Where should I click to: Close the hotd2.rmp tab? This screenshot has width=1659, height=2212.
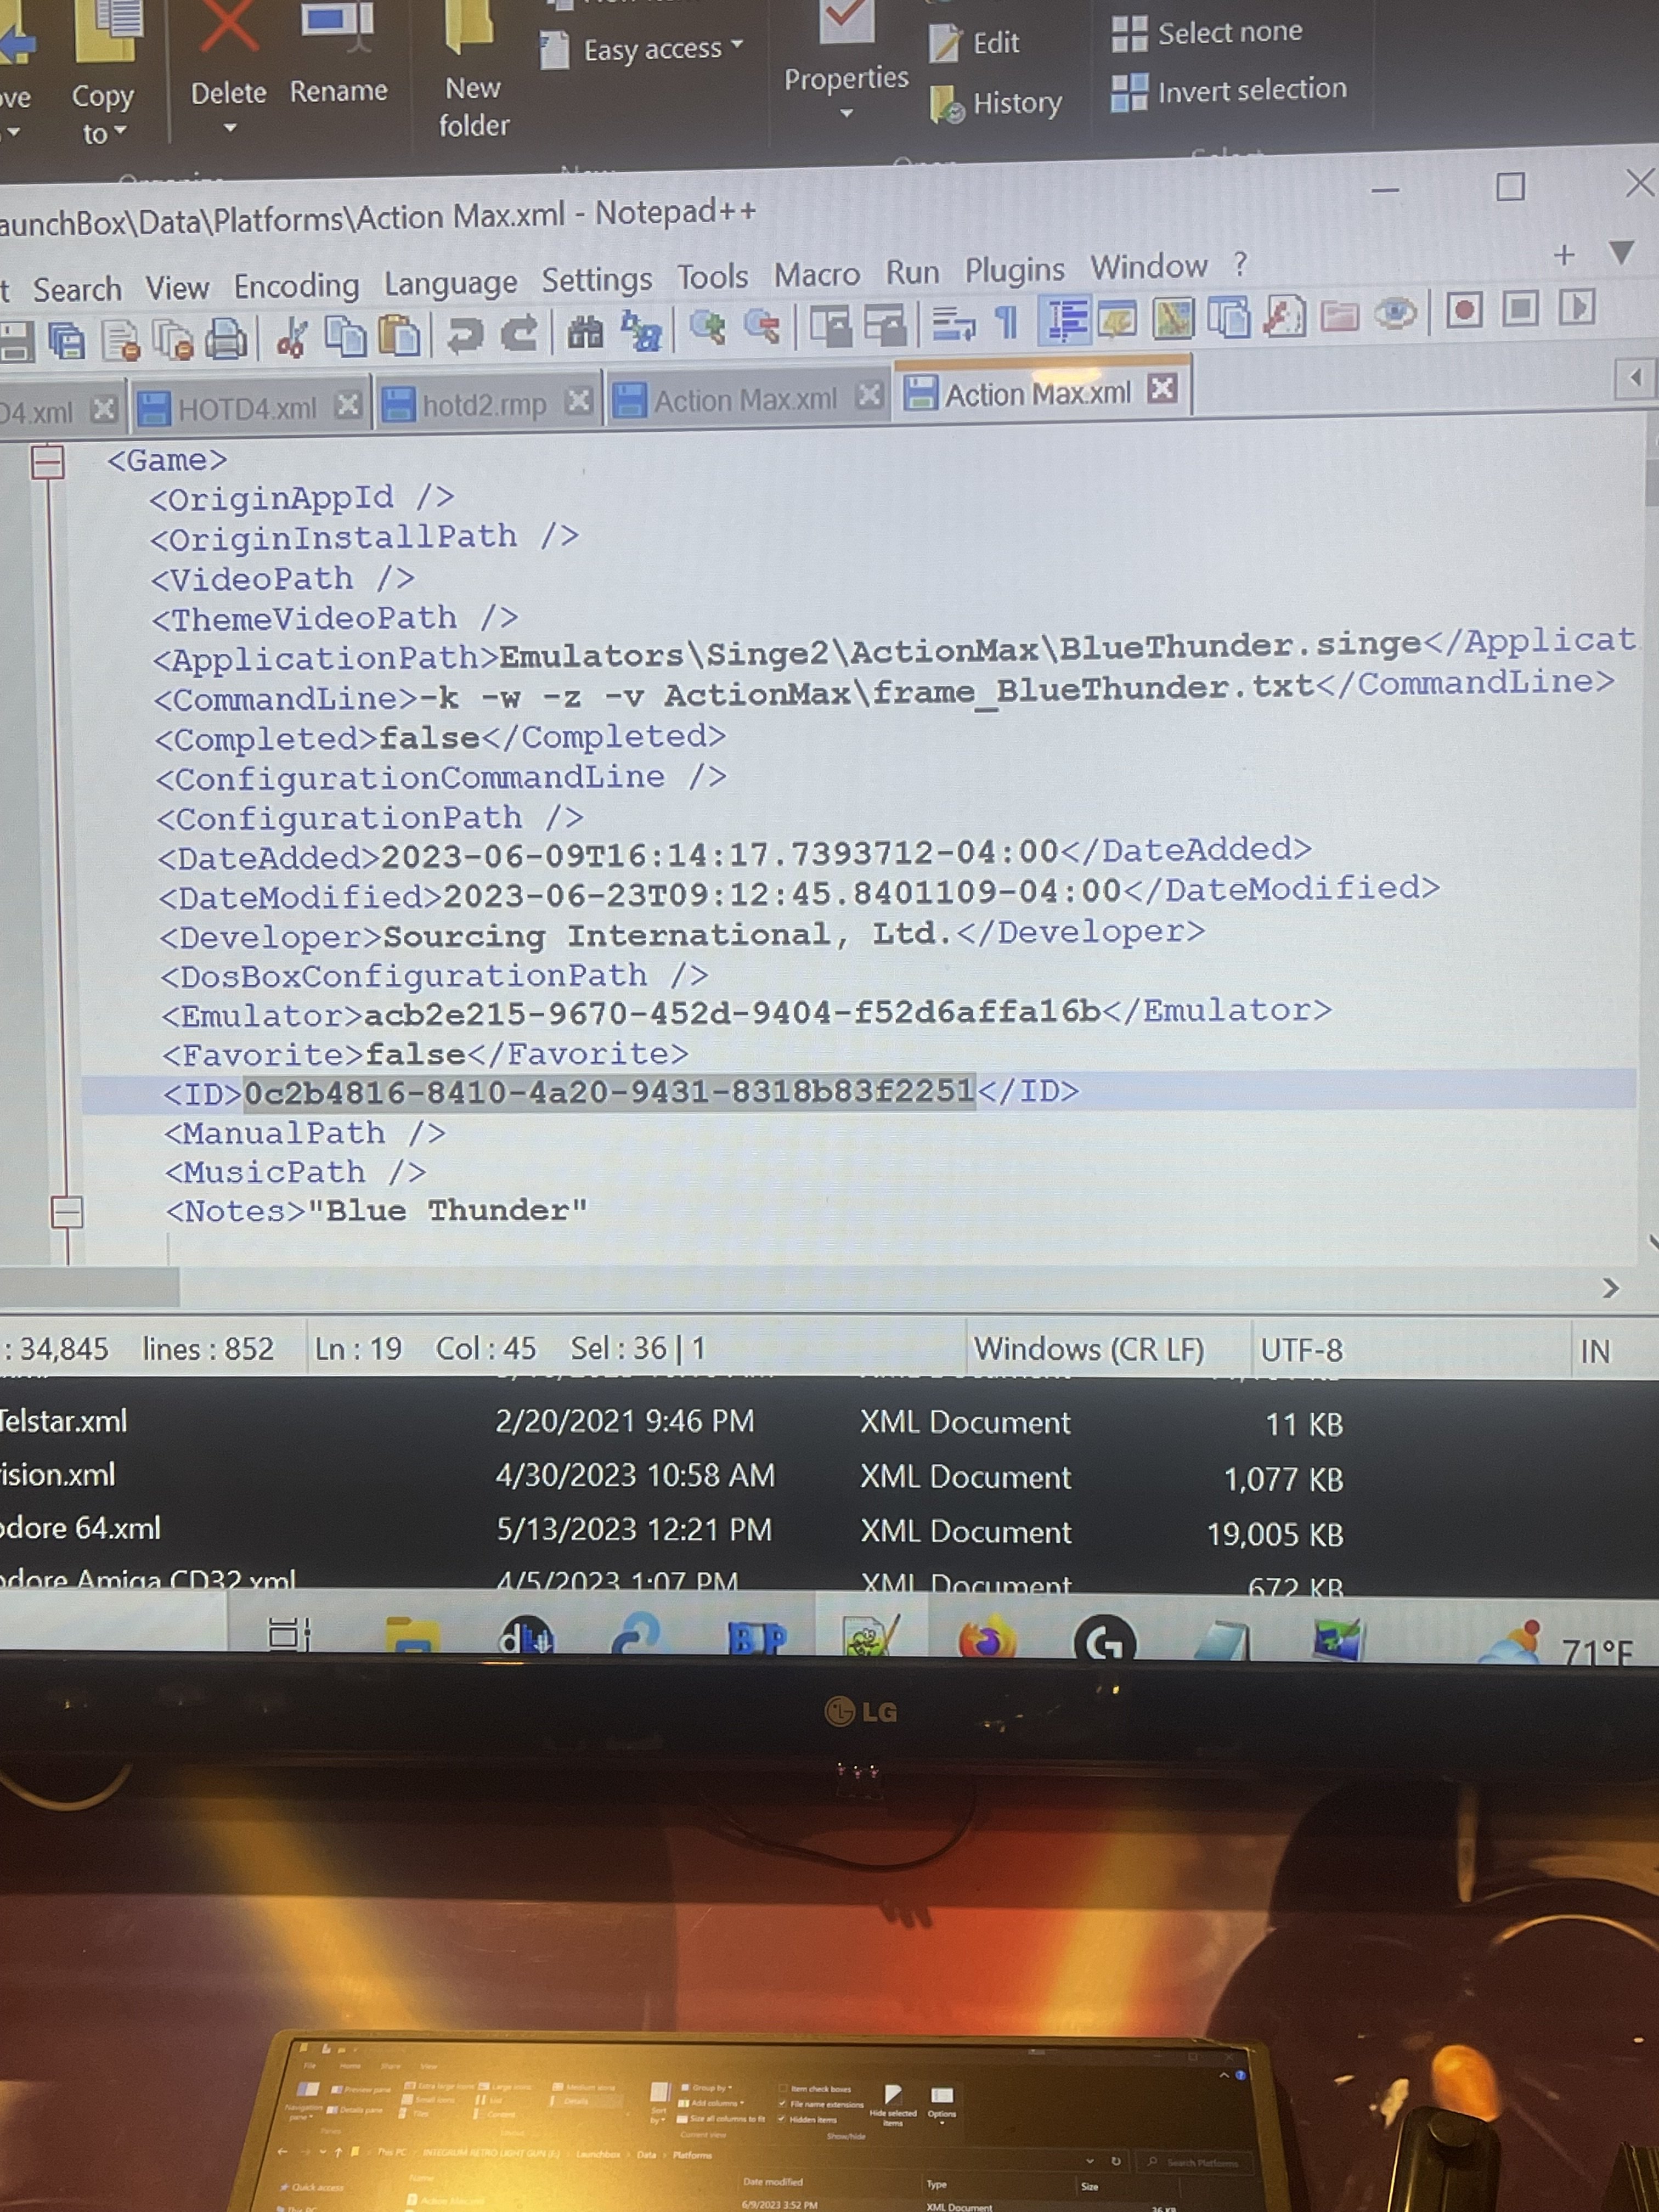tap(578, 402)
